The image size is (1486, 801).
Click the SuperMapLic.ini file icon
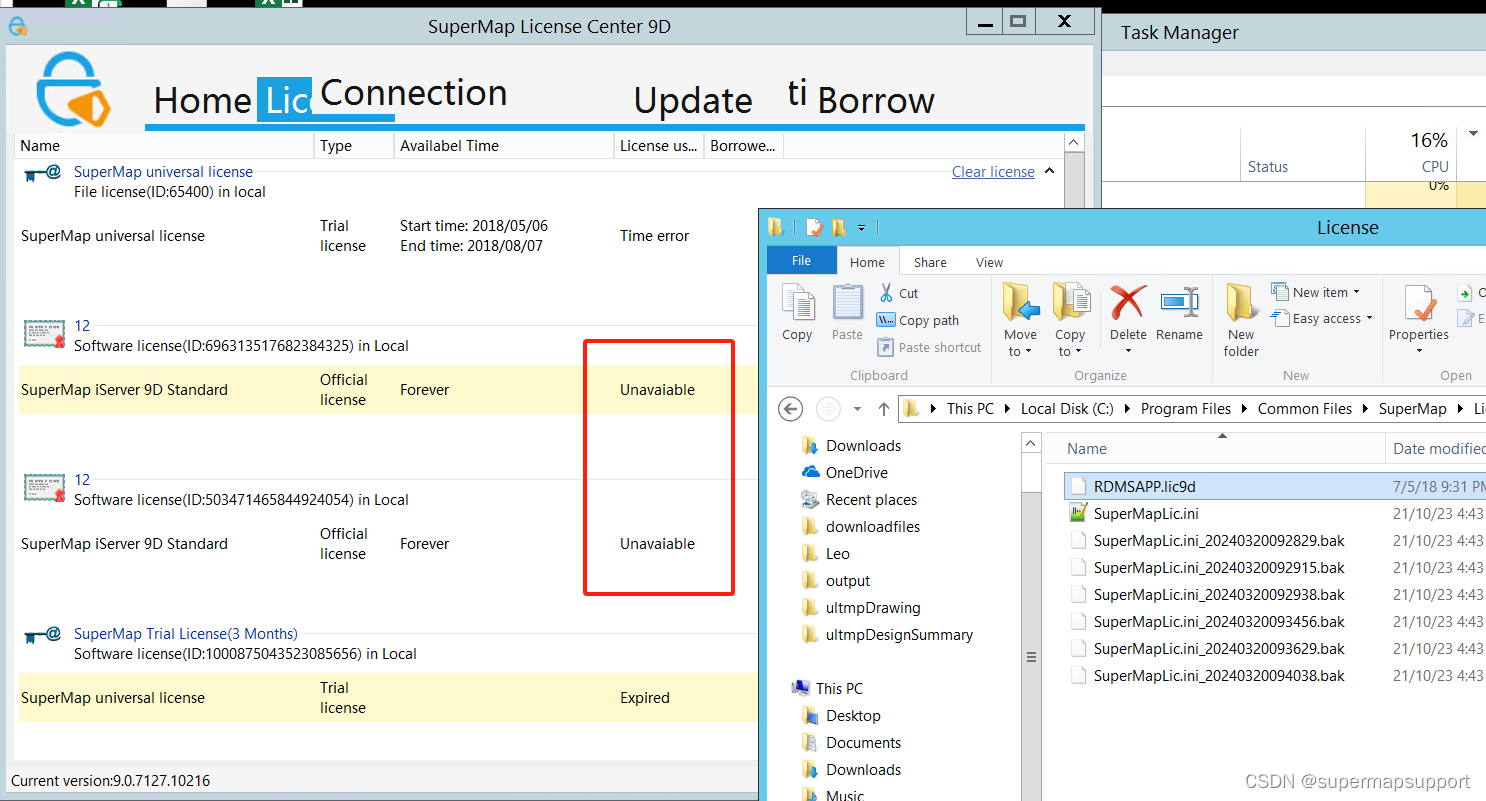(1078, 514)
